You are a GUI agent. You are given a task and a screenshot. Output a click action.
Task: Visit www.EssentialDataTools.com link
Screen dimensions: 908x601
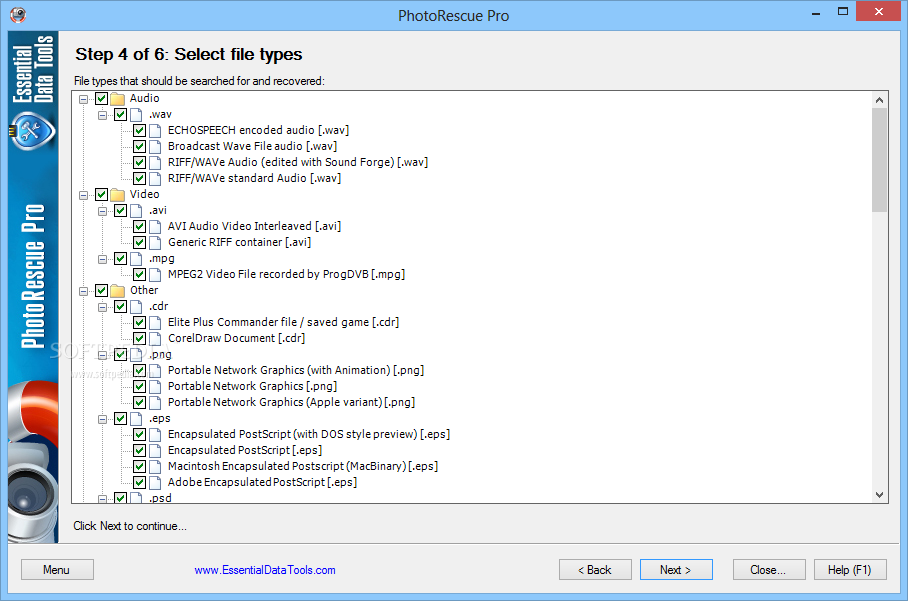(x=265, y=570)
